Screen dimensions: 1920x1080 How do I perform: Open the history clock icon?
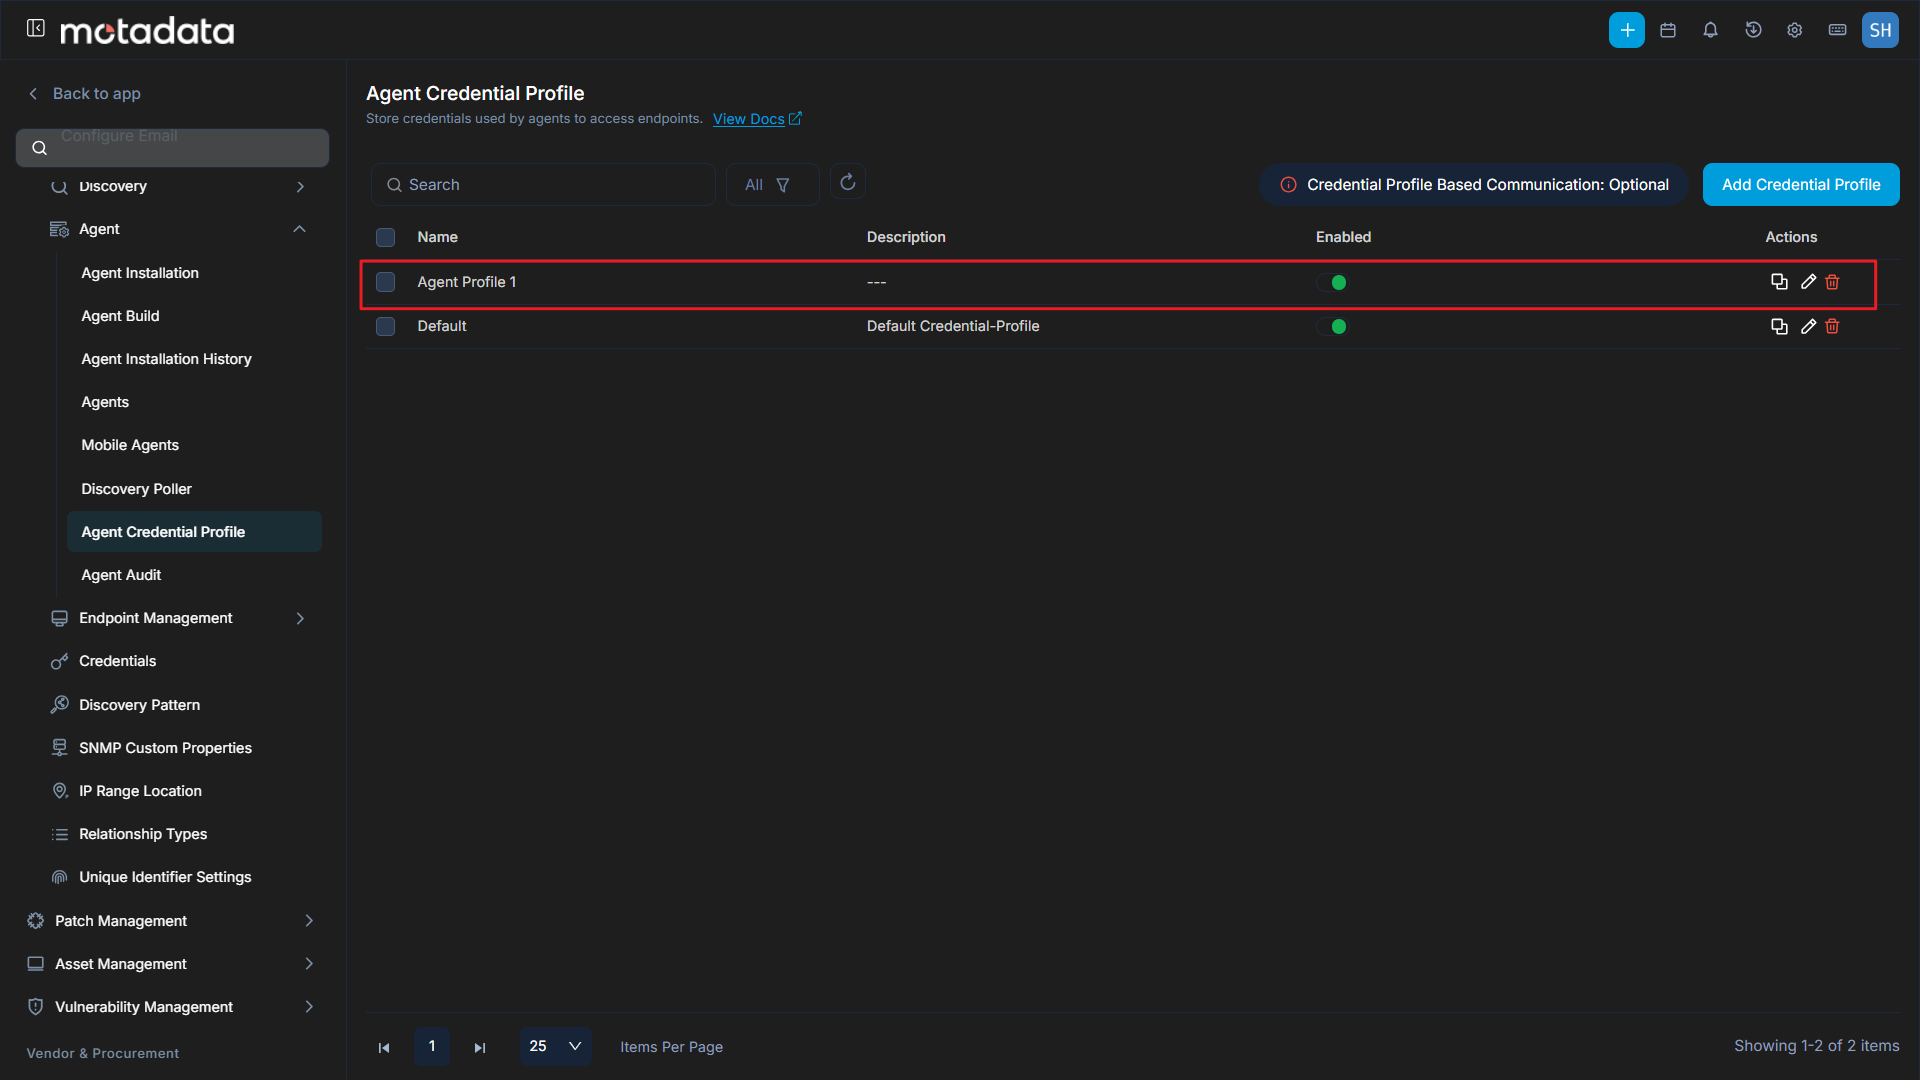point(1753,30)
